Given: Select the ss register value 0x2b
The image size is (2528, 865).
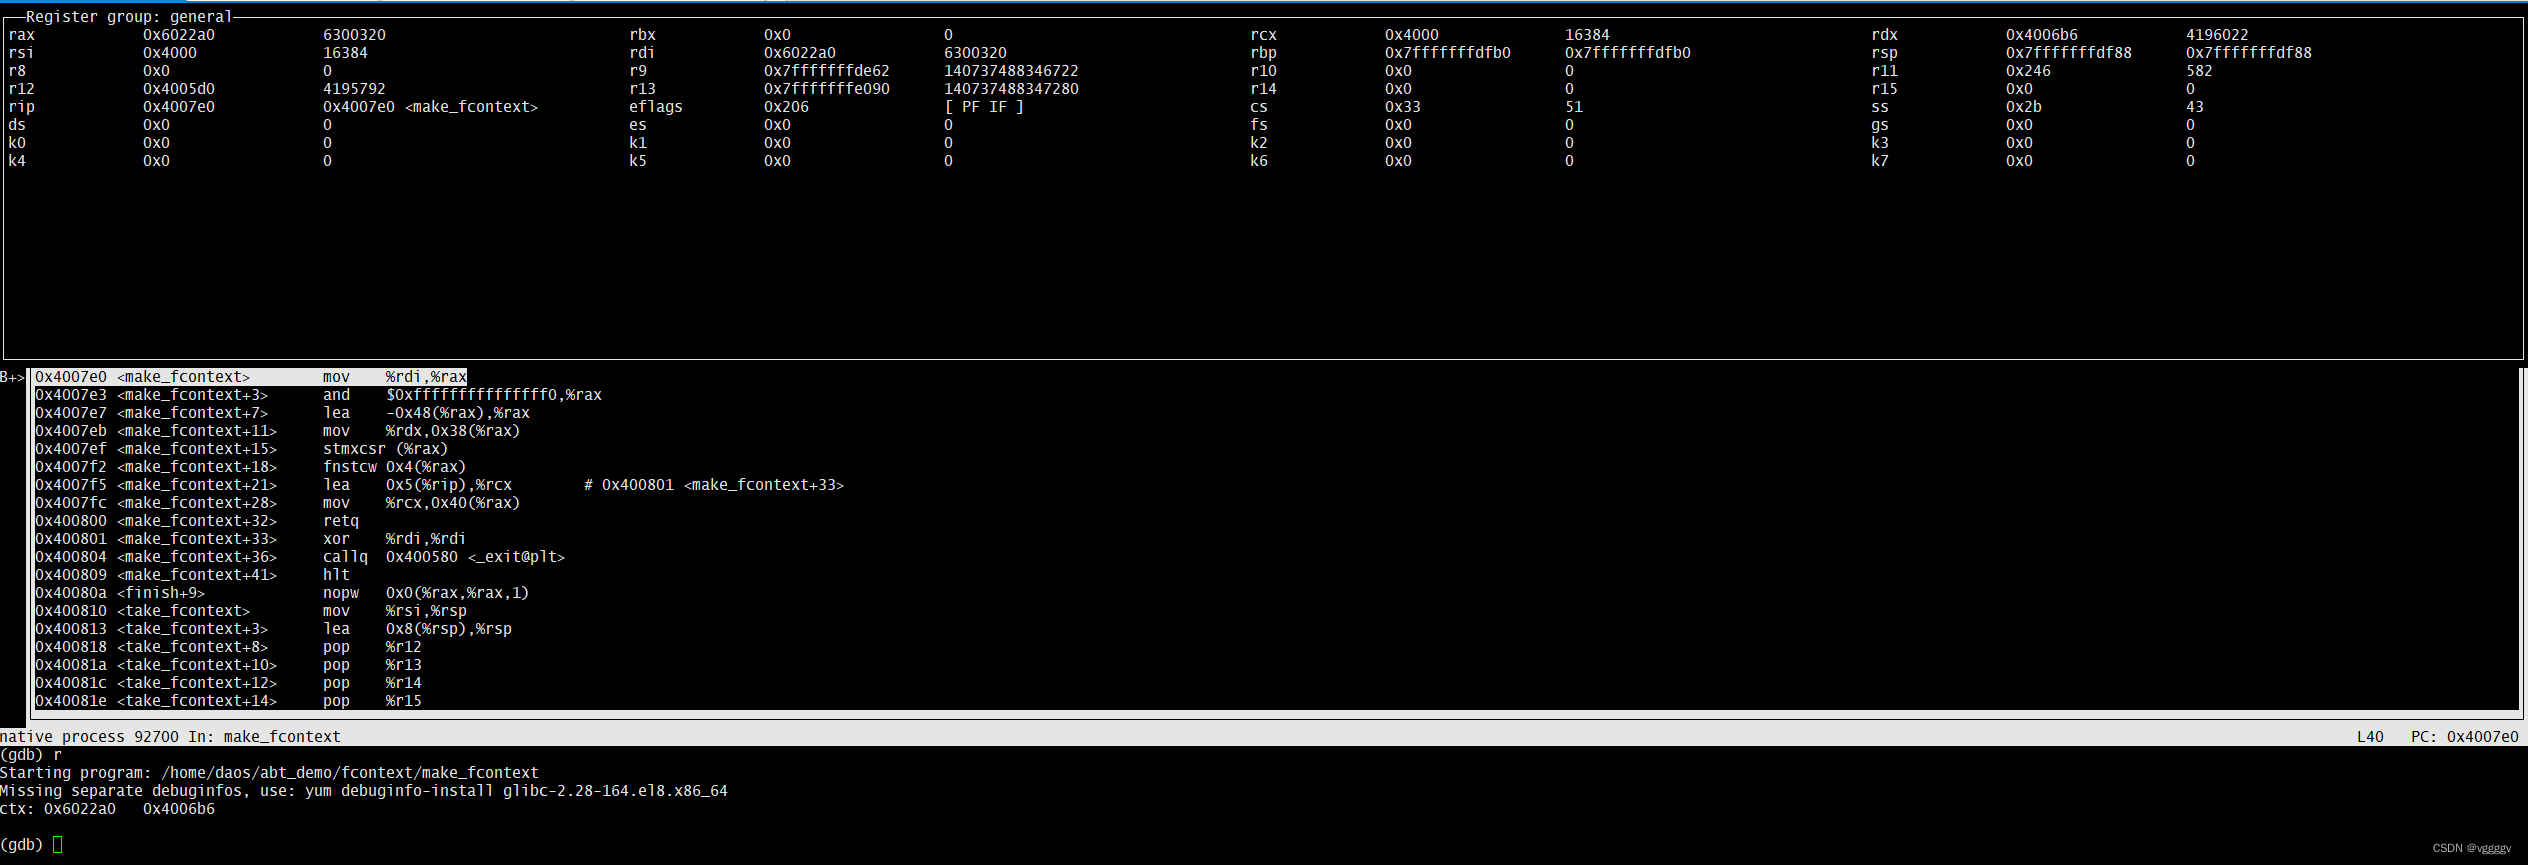Looking at the screenshot, I should [x=2024, y=107].
